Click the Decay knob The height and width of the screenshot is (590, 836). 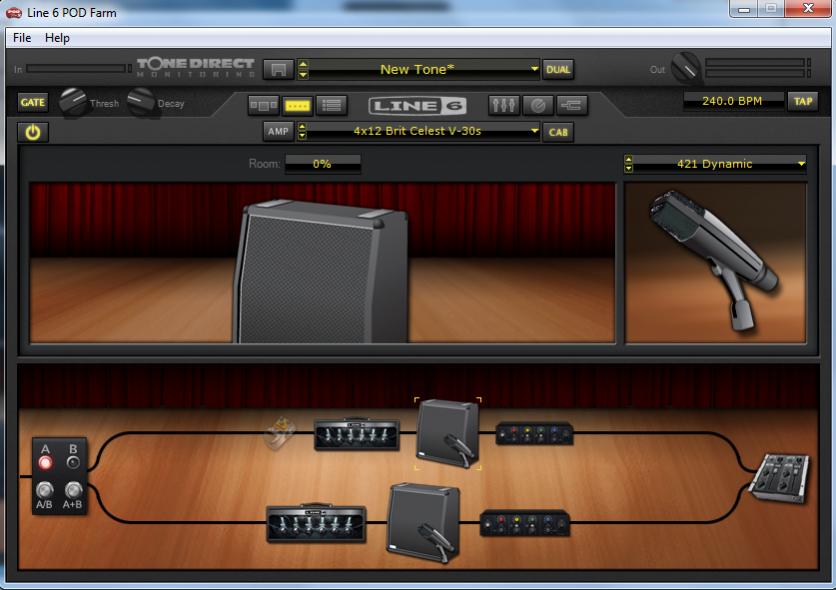point(141,101)
